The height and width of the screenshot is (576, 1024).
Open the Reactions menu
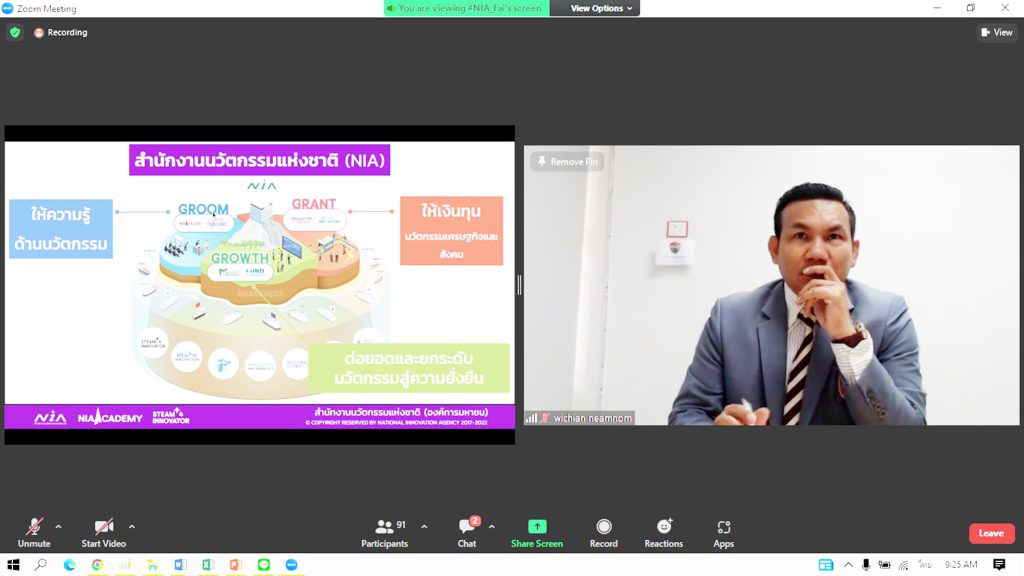point(664,532)
